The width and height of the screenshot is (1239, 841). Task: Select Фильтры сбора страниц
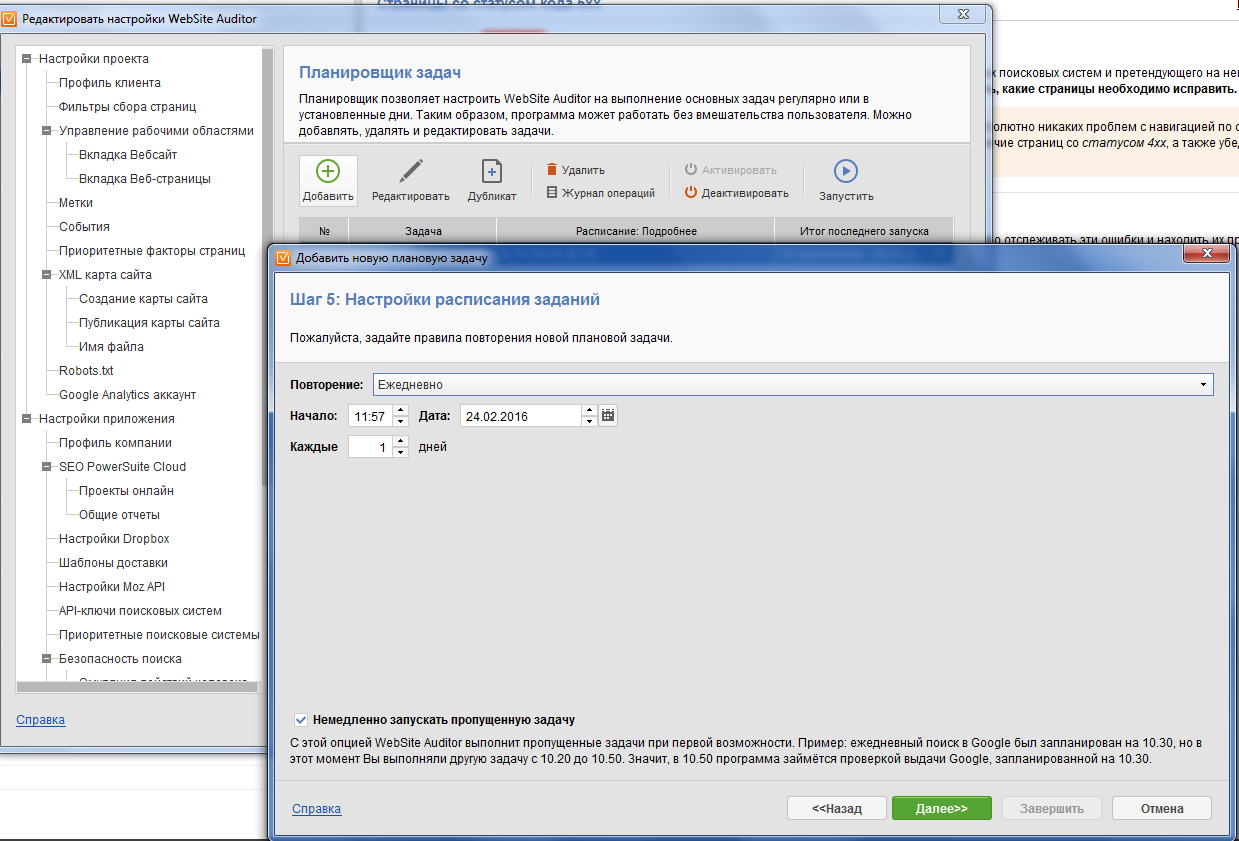tap(127, 107)
